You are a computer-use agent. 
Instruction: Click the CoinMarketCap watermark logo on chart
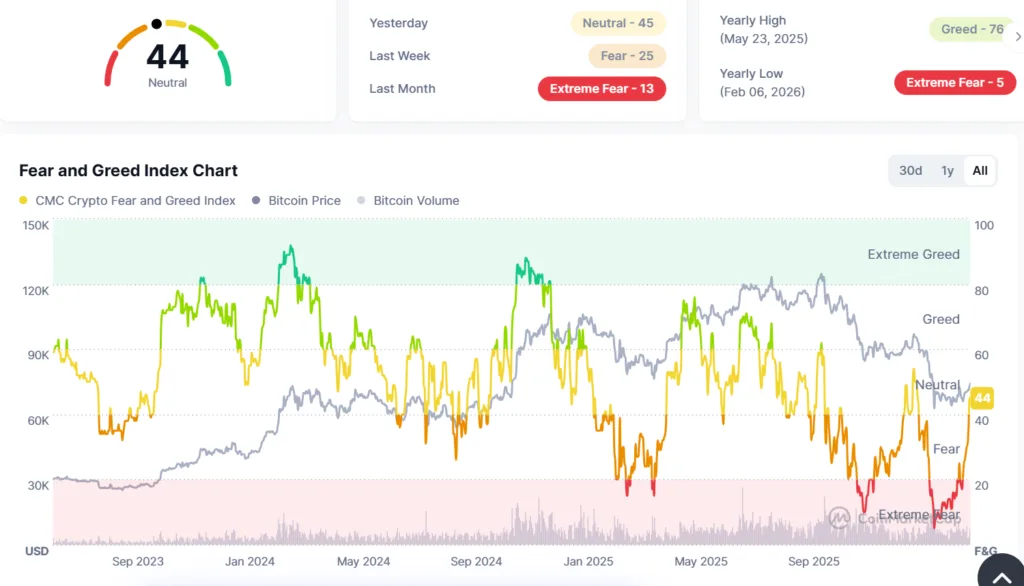838,517
